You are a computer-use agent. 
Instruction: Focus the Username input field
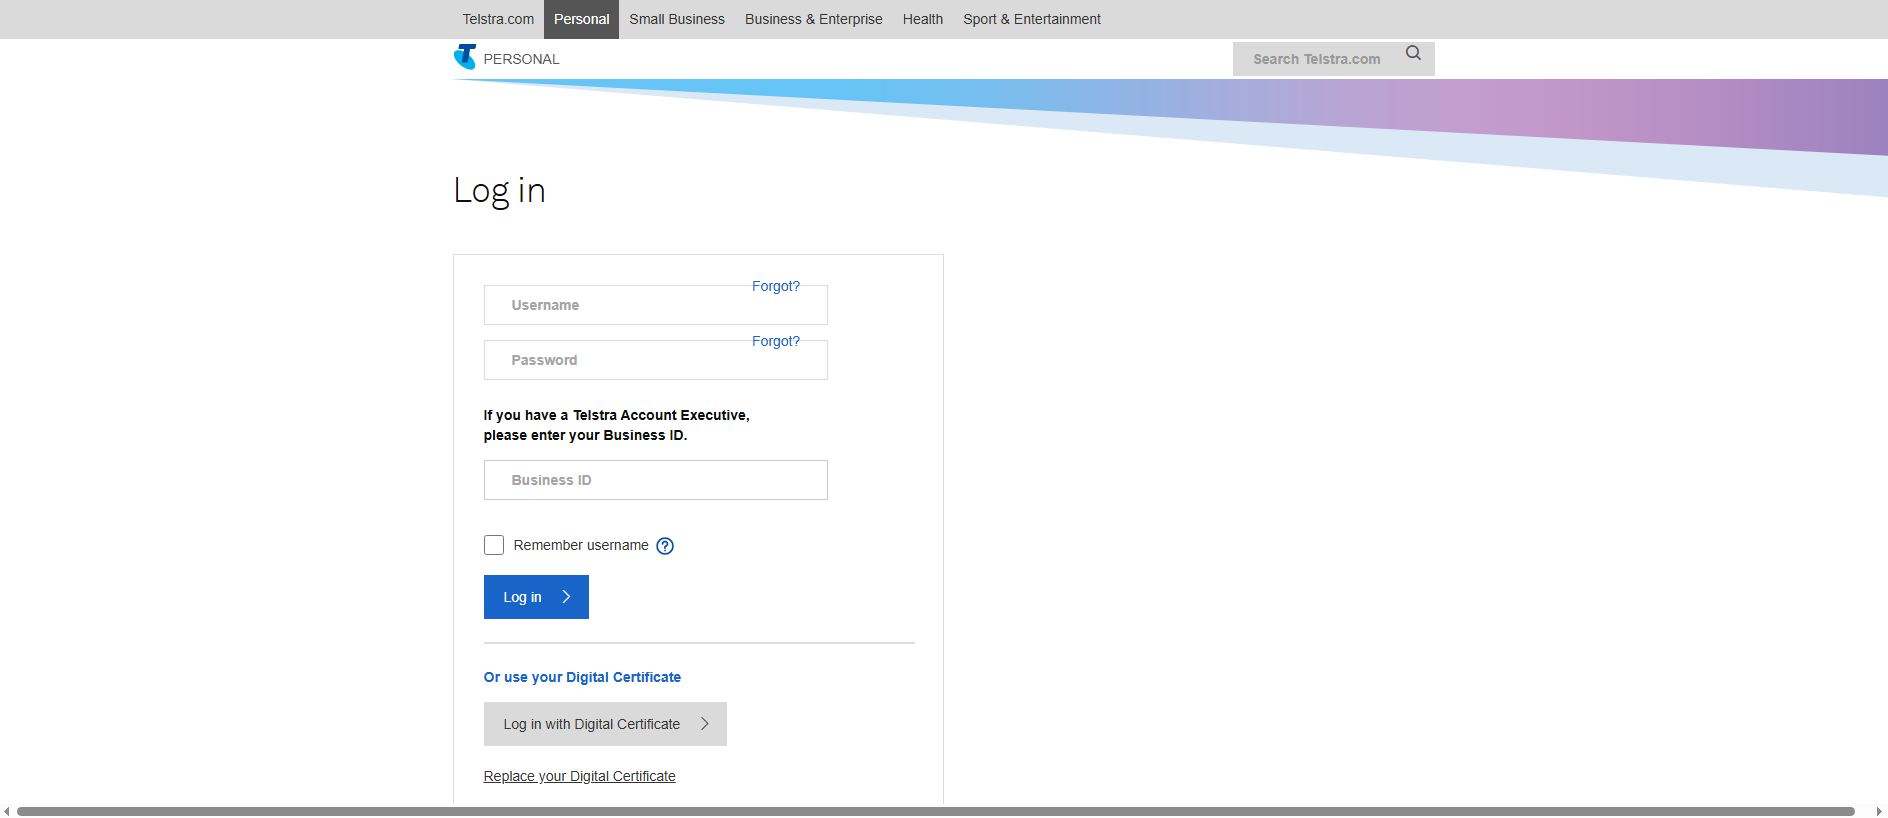656,305
